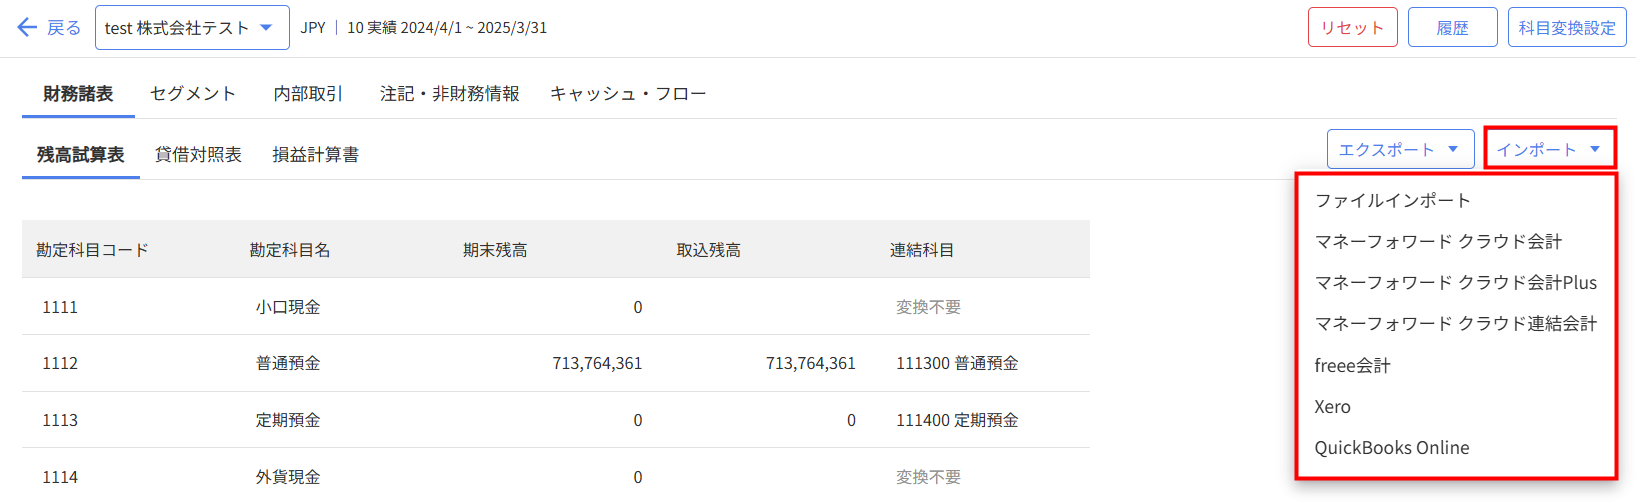1636x504 pixels.
Task: Choose ファイルインポート from the menu
Action: pyautogui.click(x=1392, y=201)
